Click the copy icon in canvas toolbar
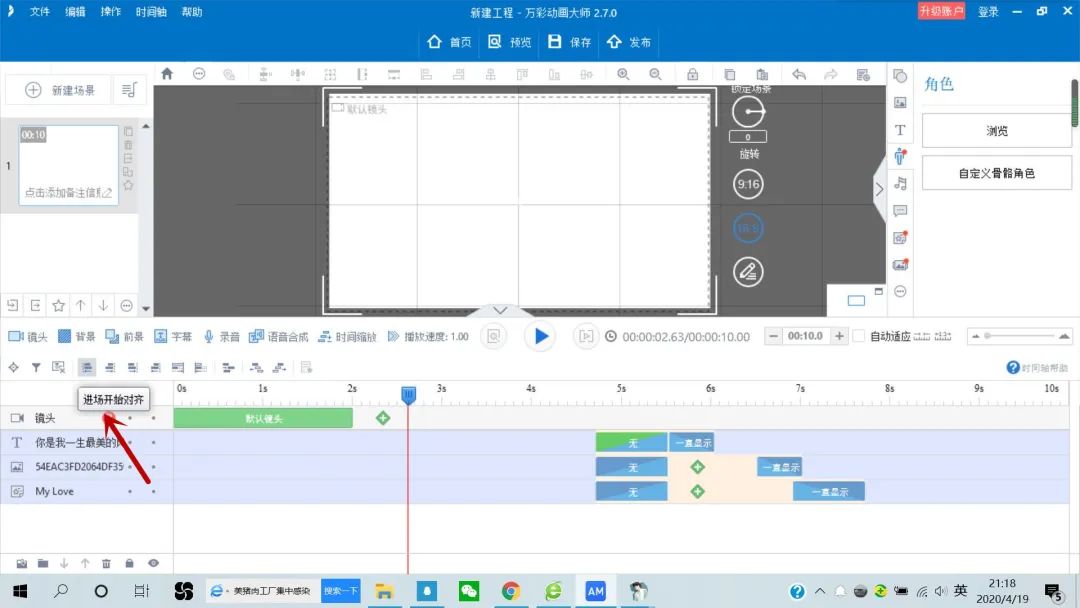This screenshot has width=1080, height=608. [729, 74]
